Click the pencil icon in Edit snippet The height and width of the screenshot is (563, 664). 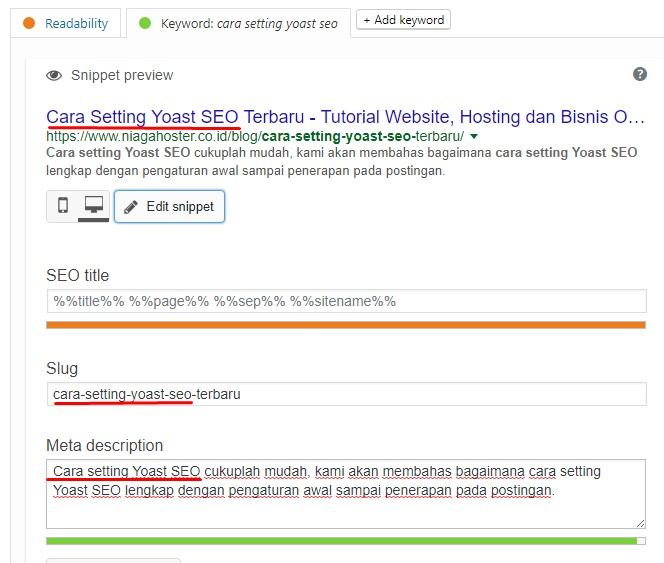(x=130, y=207)
